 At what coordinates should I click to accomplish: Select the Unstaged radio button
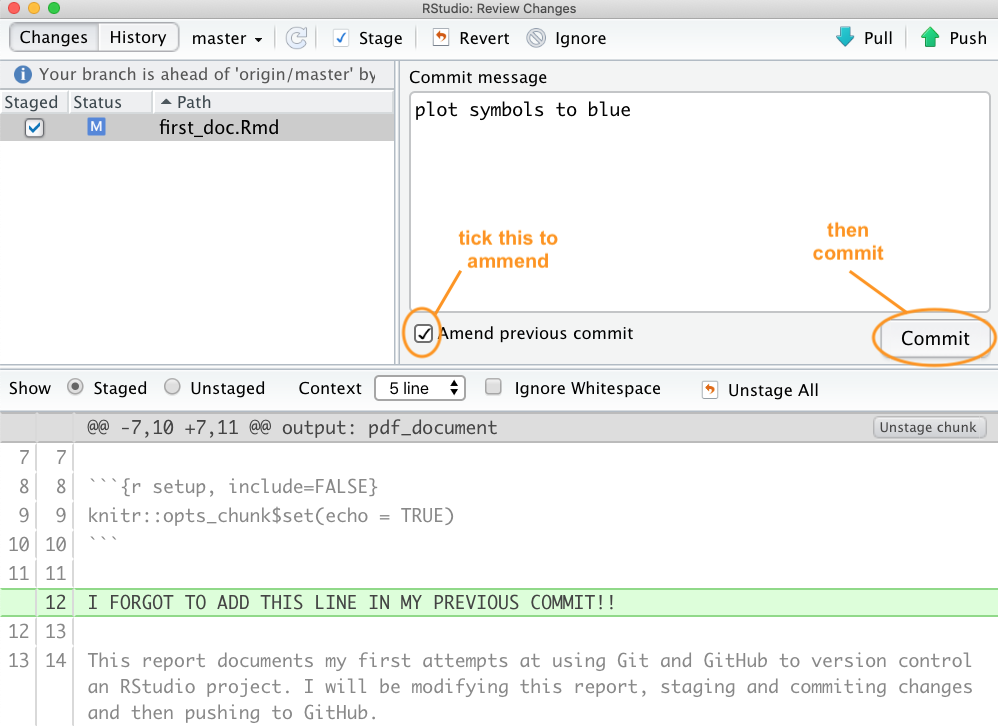(172, 388)
